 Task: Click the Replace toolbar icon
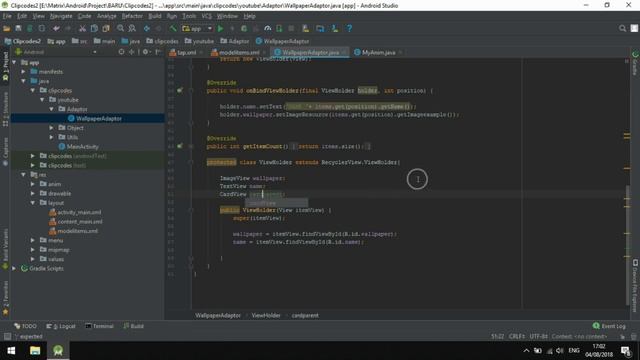(x=132, y=29)
